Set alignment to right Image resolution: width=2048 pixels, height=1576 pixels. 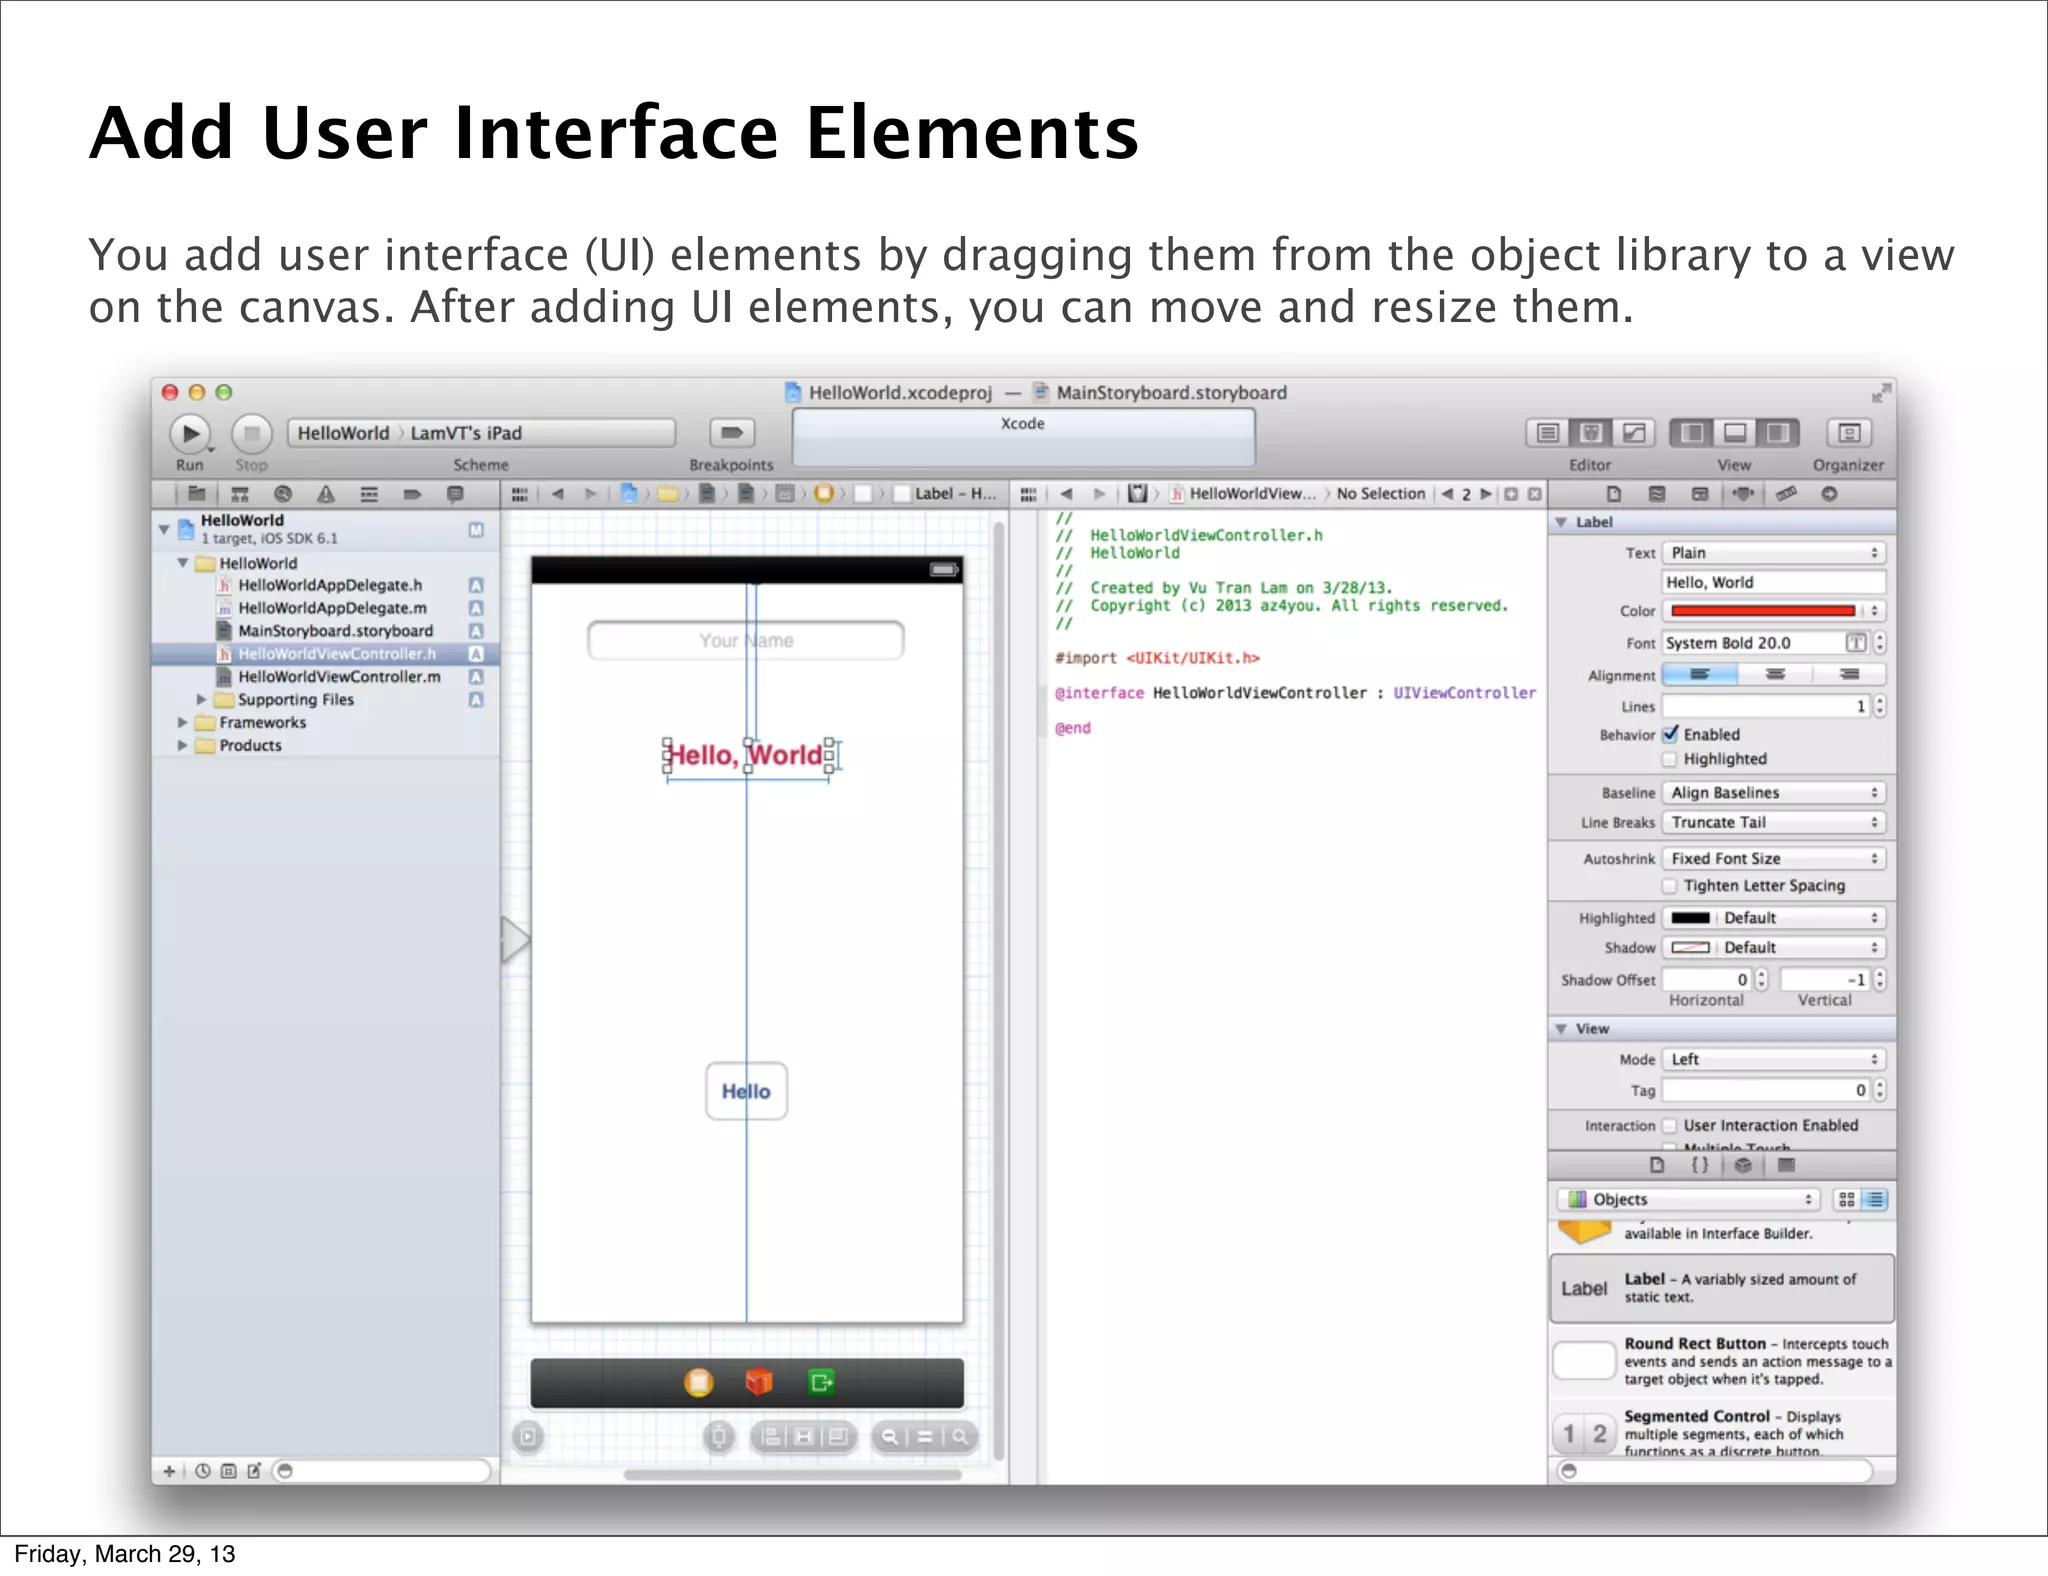tap(1849, 675)
